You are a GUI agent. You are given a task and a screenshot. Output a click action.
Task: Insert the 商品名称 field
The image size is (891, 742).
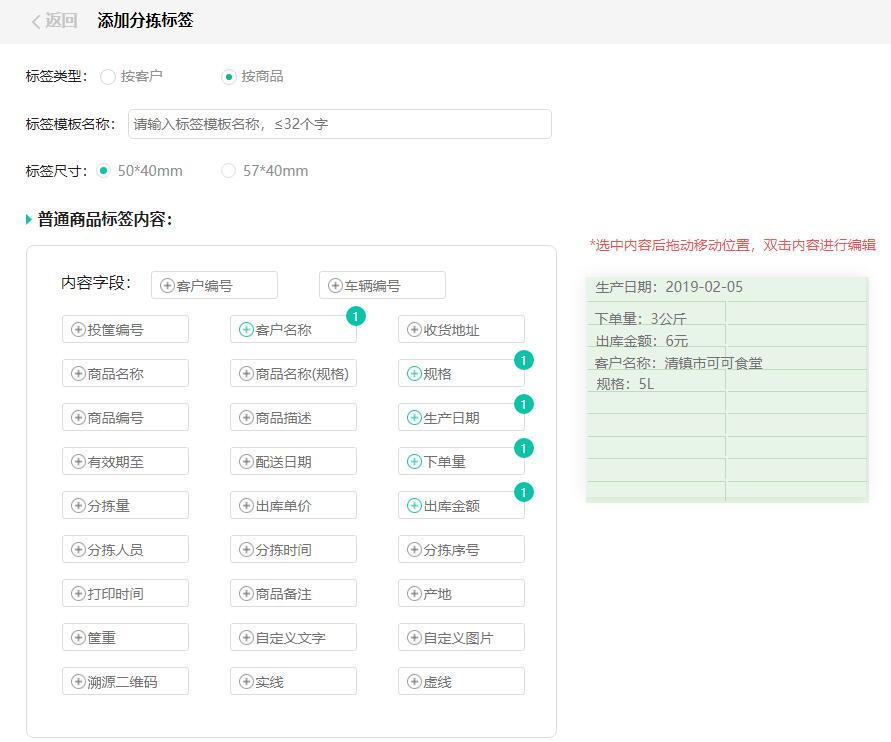pos(125,373)
